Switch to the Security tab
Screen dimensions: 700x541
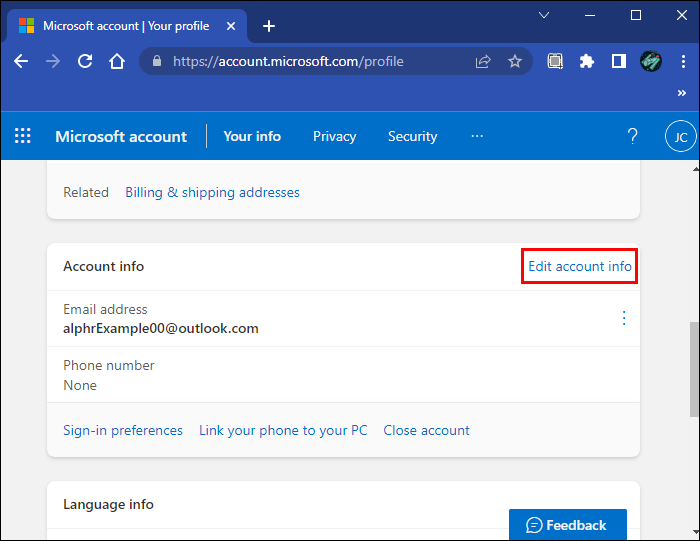[x=412, y=136]
